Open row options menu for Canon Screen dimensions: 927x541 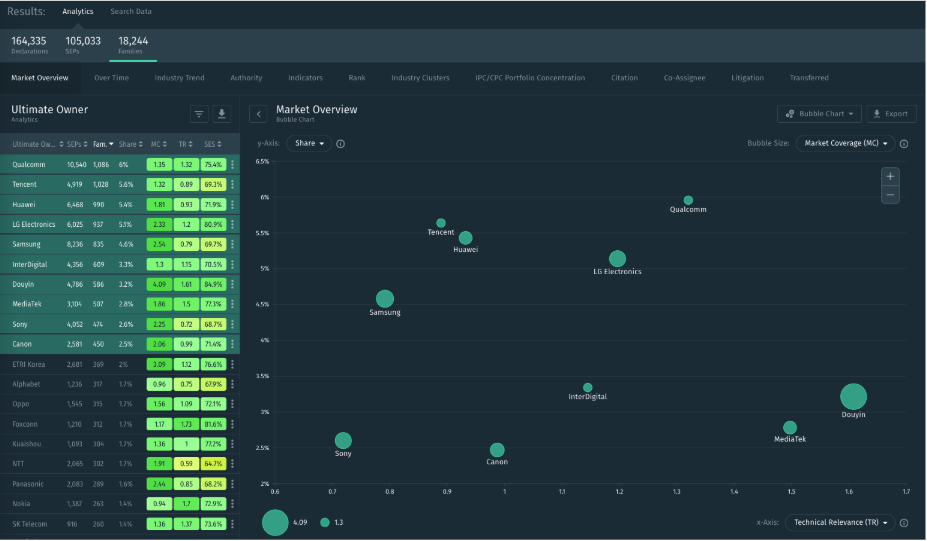pos(232,344)
